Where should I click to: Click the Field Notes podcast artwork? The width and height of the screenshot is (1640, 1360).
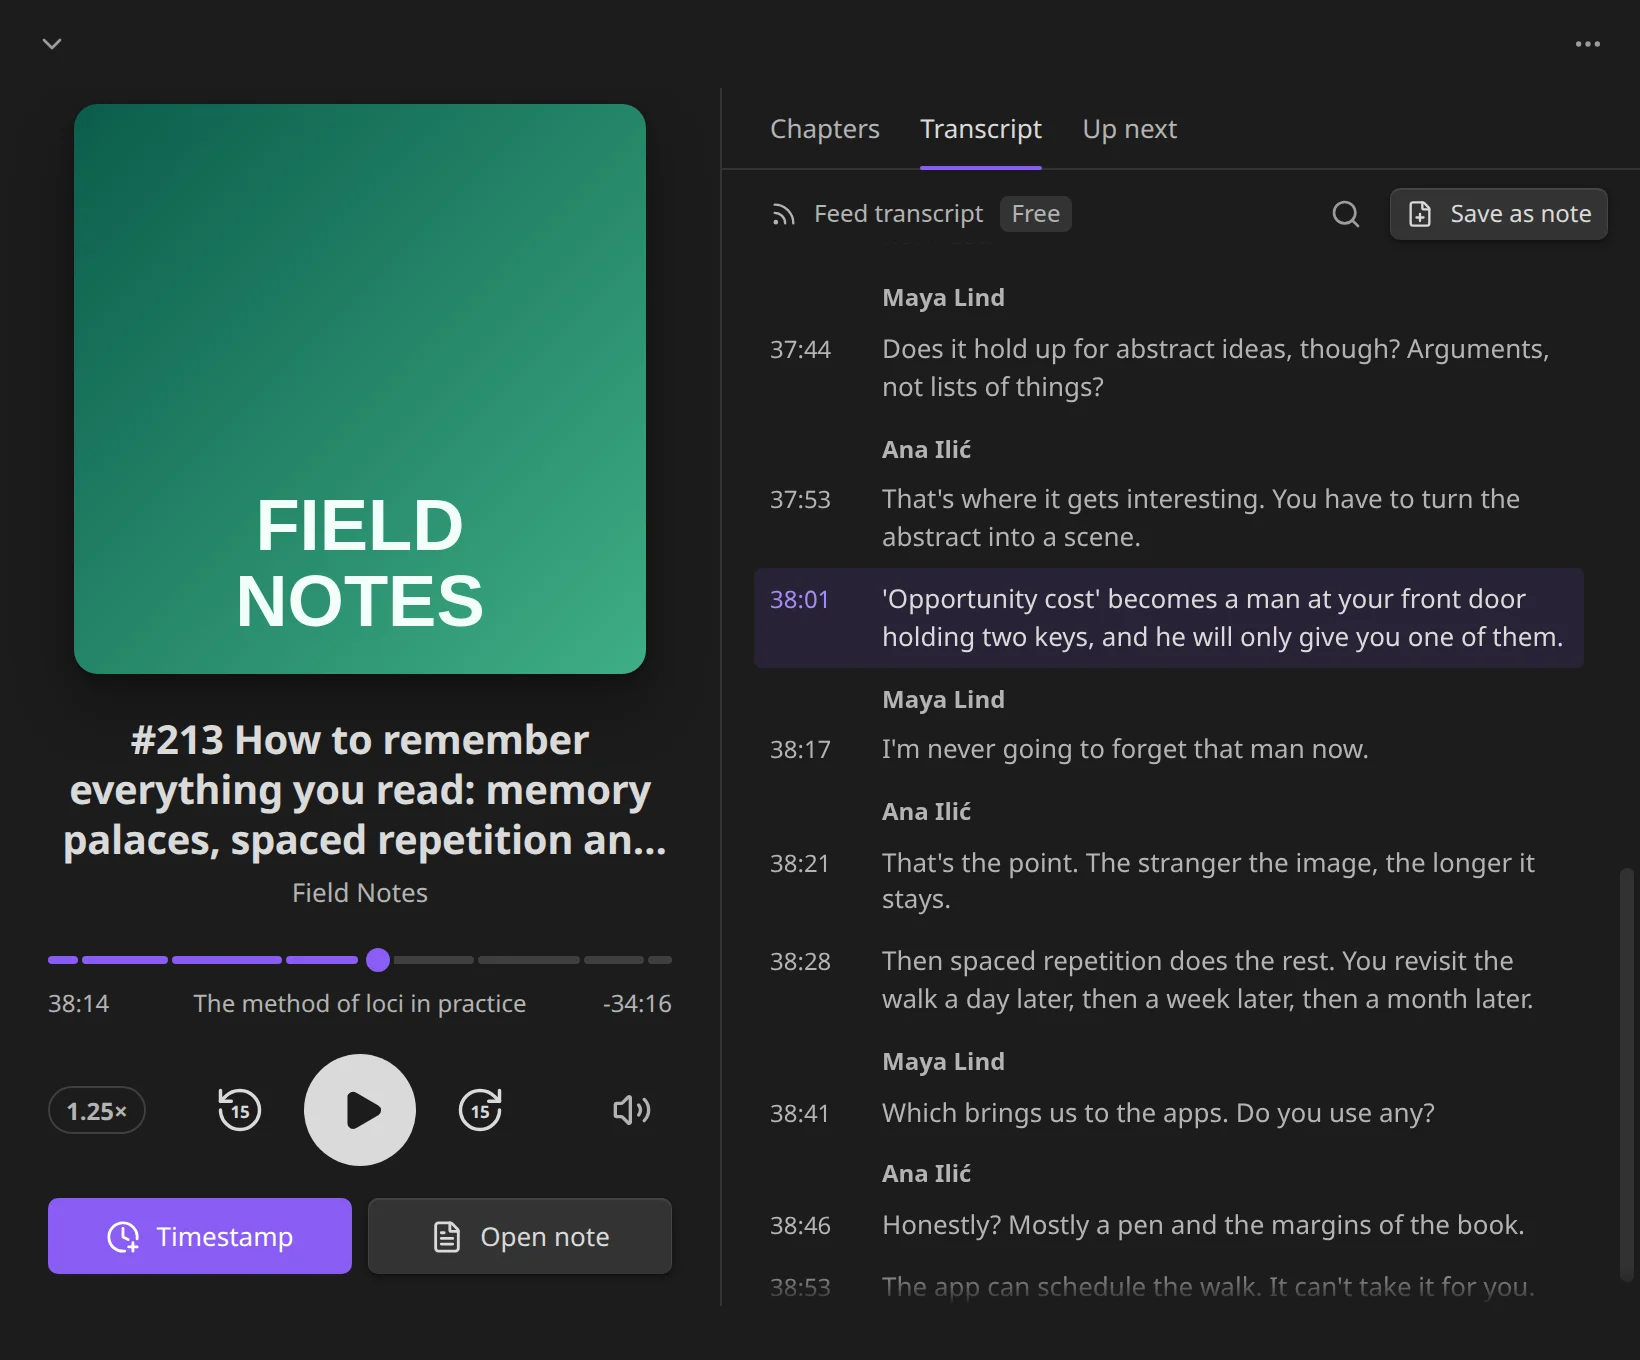(x=360, y=389)
